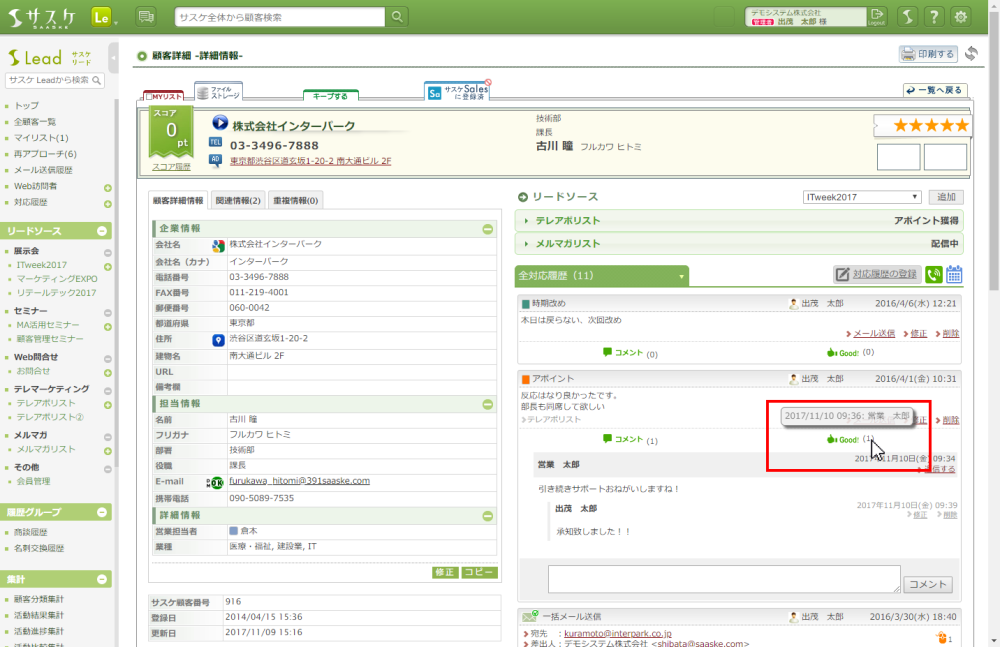This screenshot has width=1000, height=647.
Task: Open the blue calendar icon
Action: click(x=954, y=275)
